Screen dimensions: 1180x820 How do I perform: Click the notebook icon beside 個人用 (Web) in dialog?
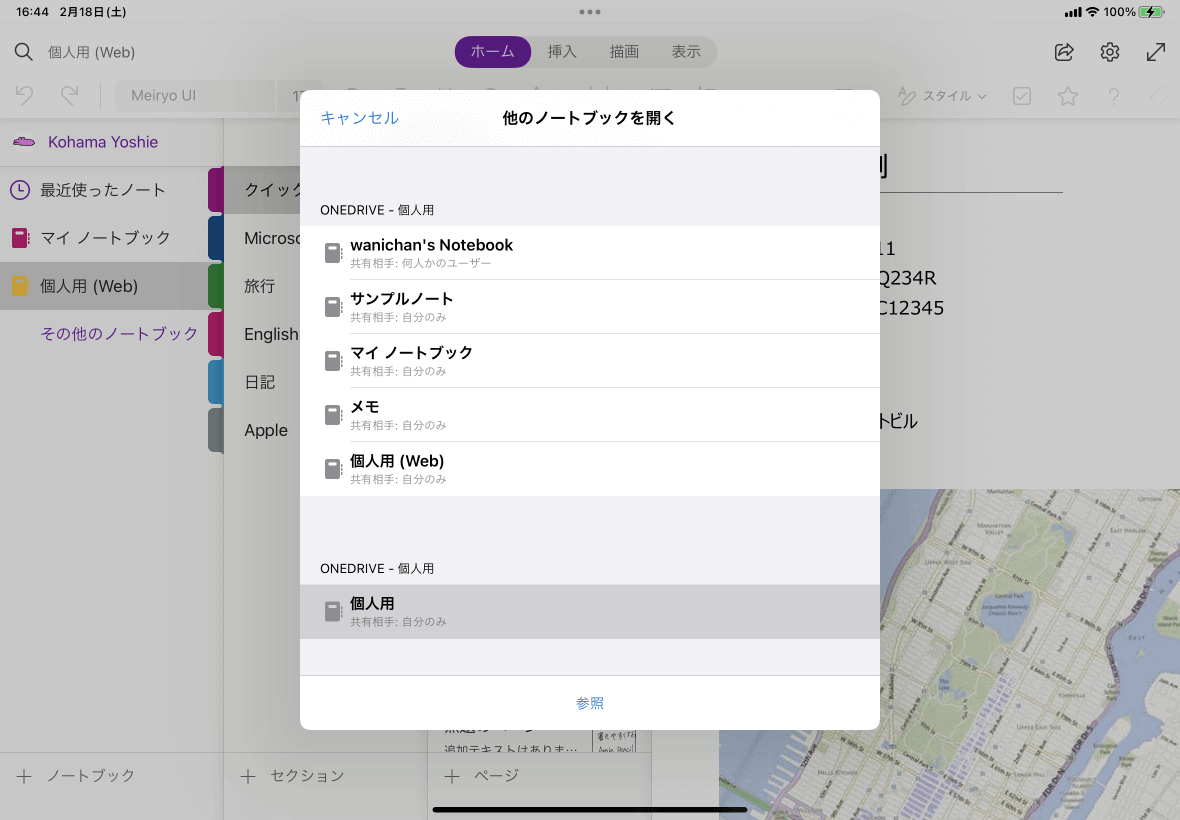(333, 469)
